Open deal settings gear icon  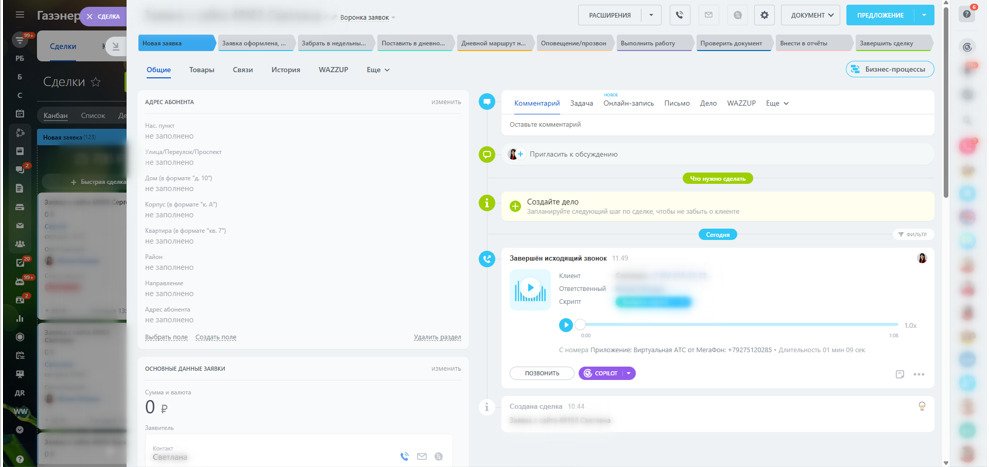coord(764,15)
